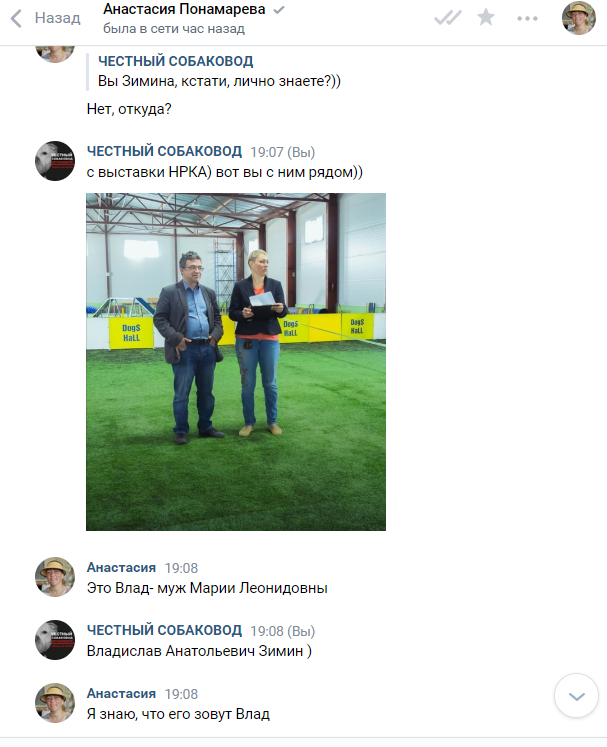Open Анастасия name above 'Это Влад' message
This screenshot has height=747, width=607.
pyautogui.click(x=121, y=567)
